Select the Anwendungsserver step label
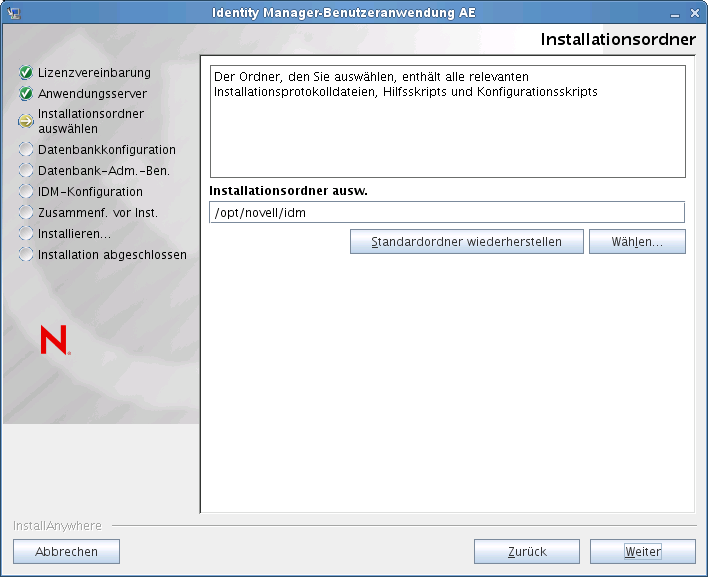Viewport: 708px width, 577px height. point(93,93)
